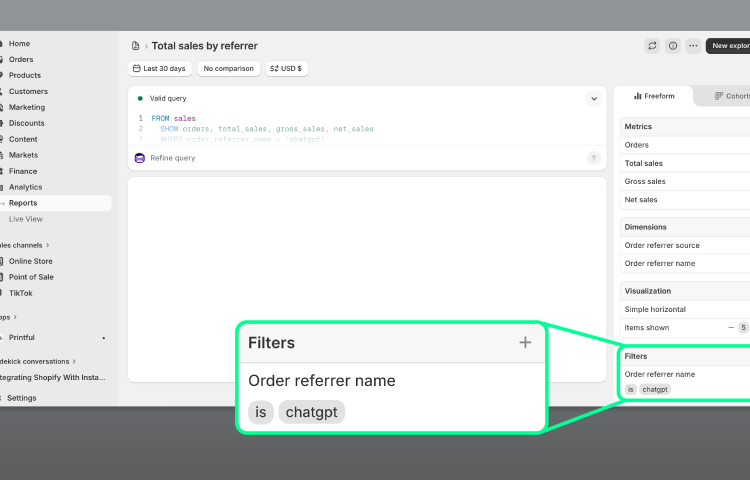
Task: Open the three-dot more actions menu
Action: tap(693, 46)
